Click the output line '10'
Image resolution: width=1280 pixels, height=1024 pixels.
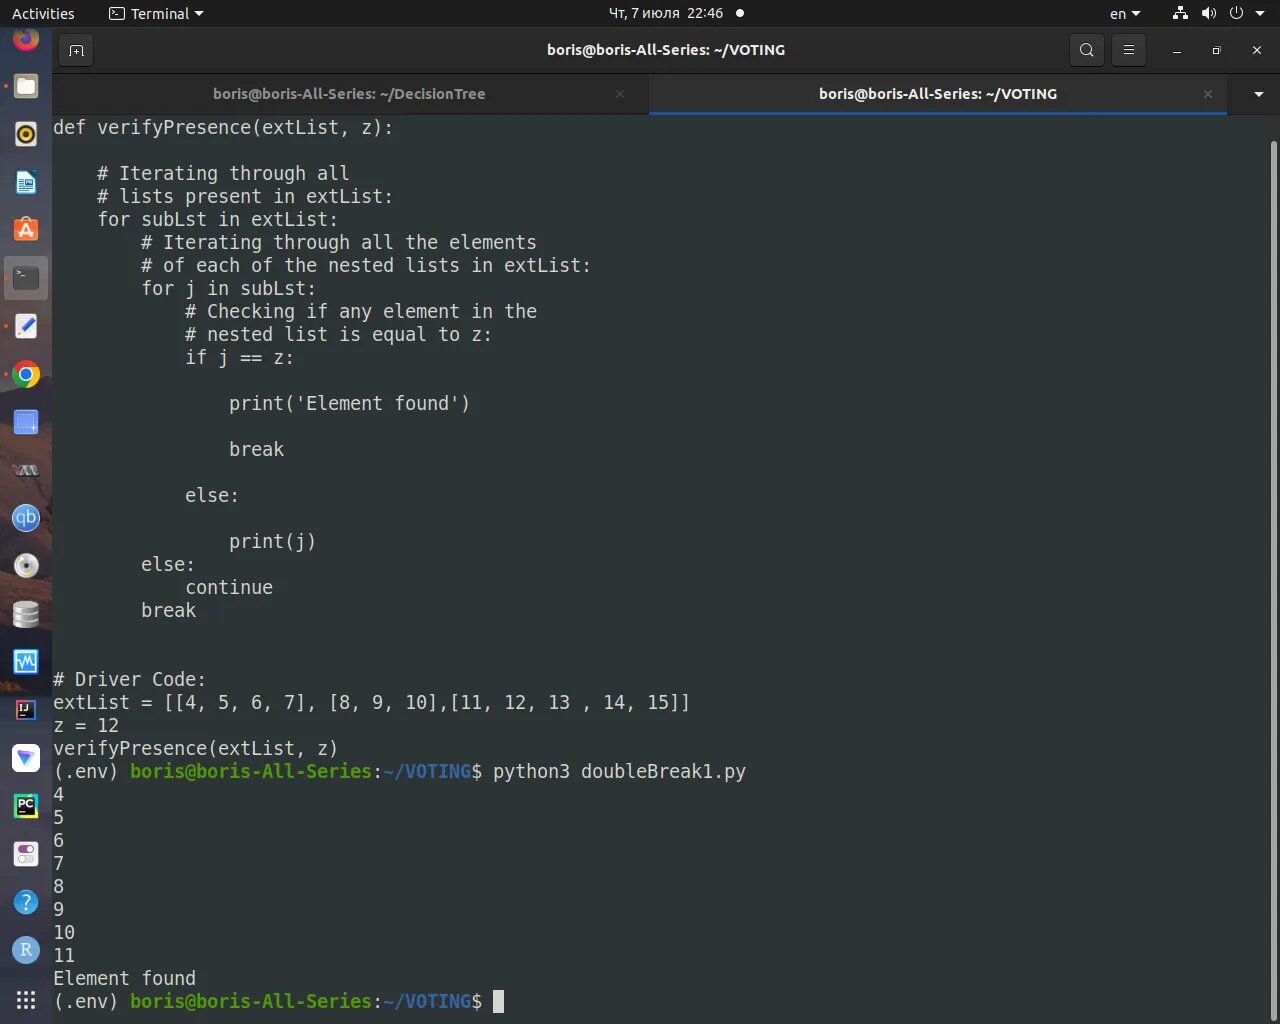pos(64,932)
